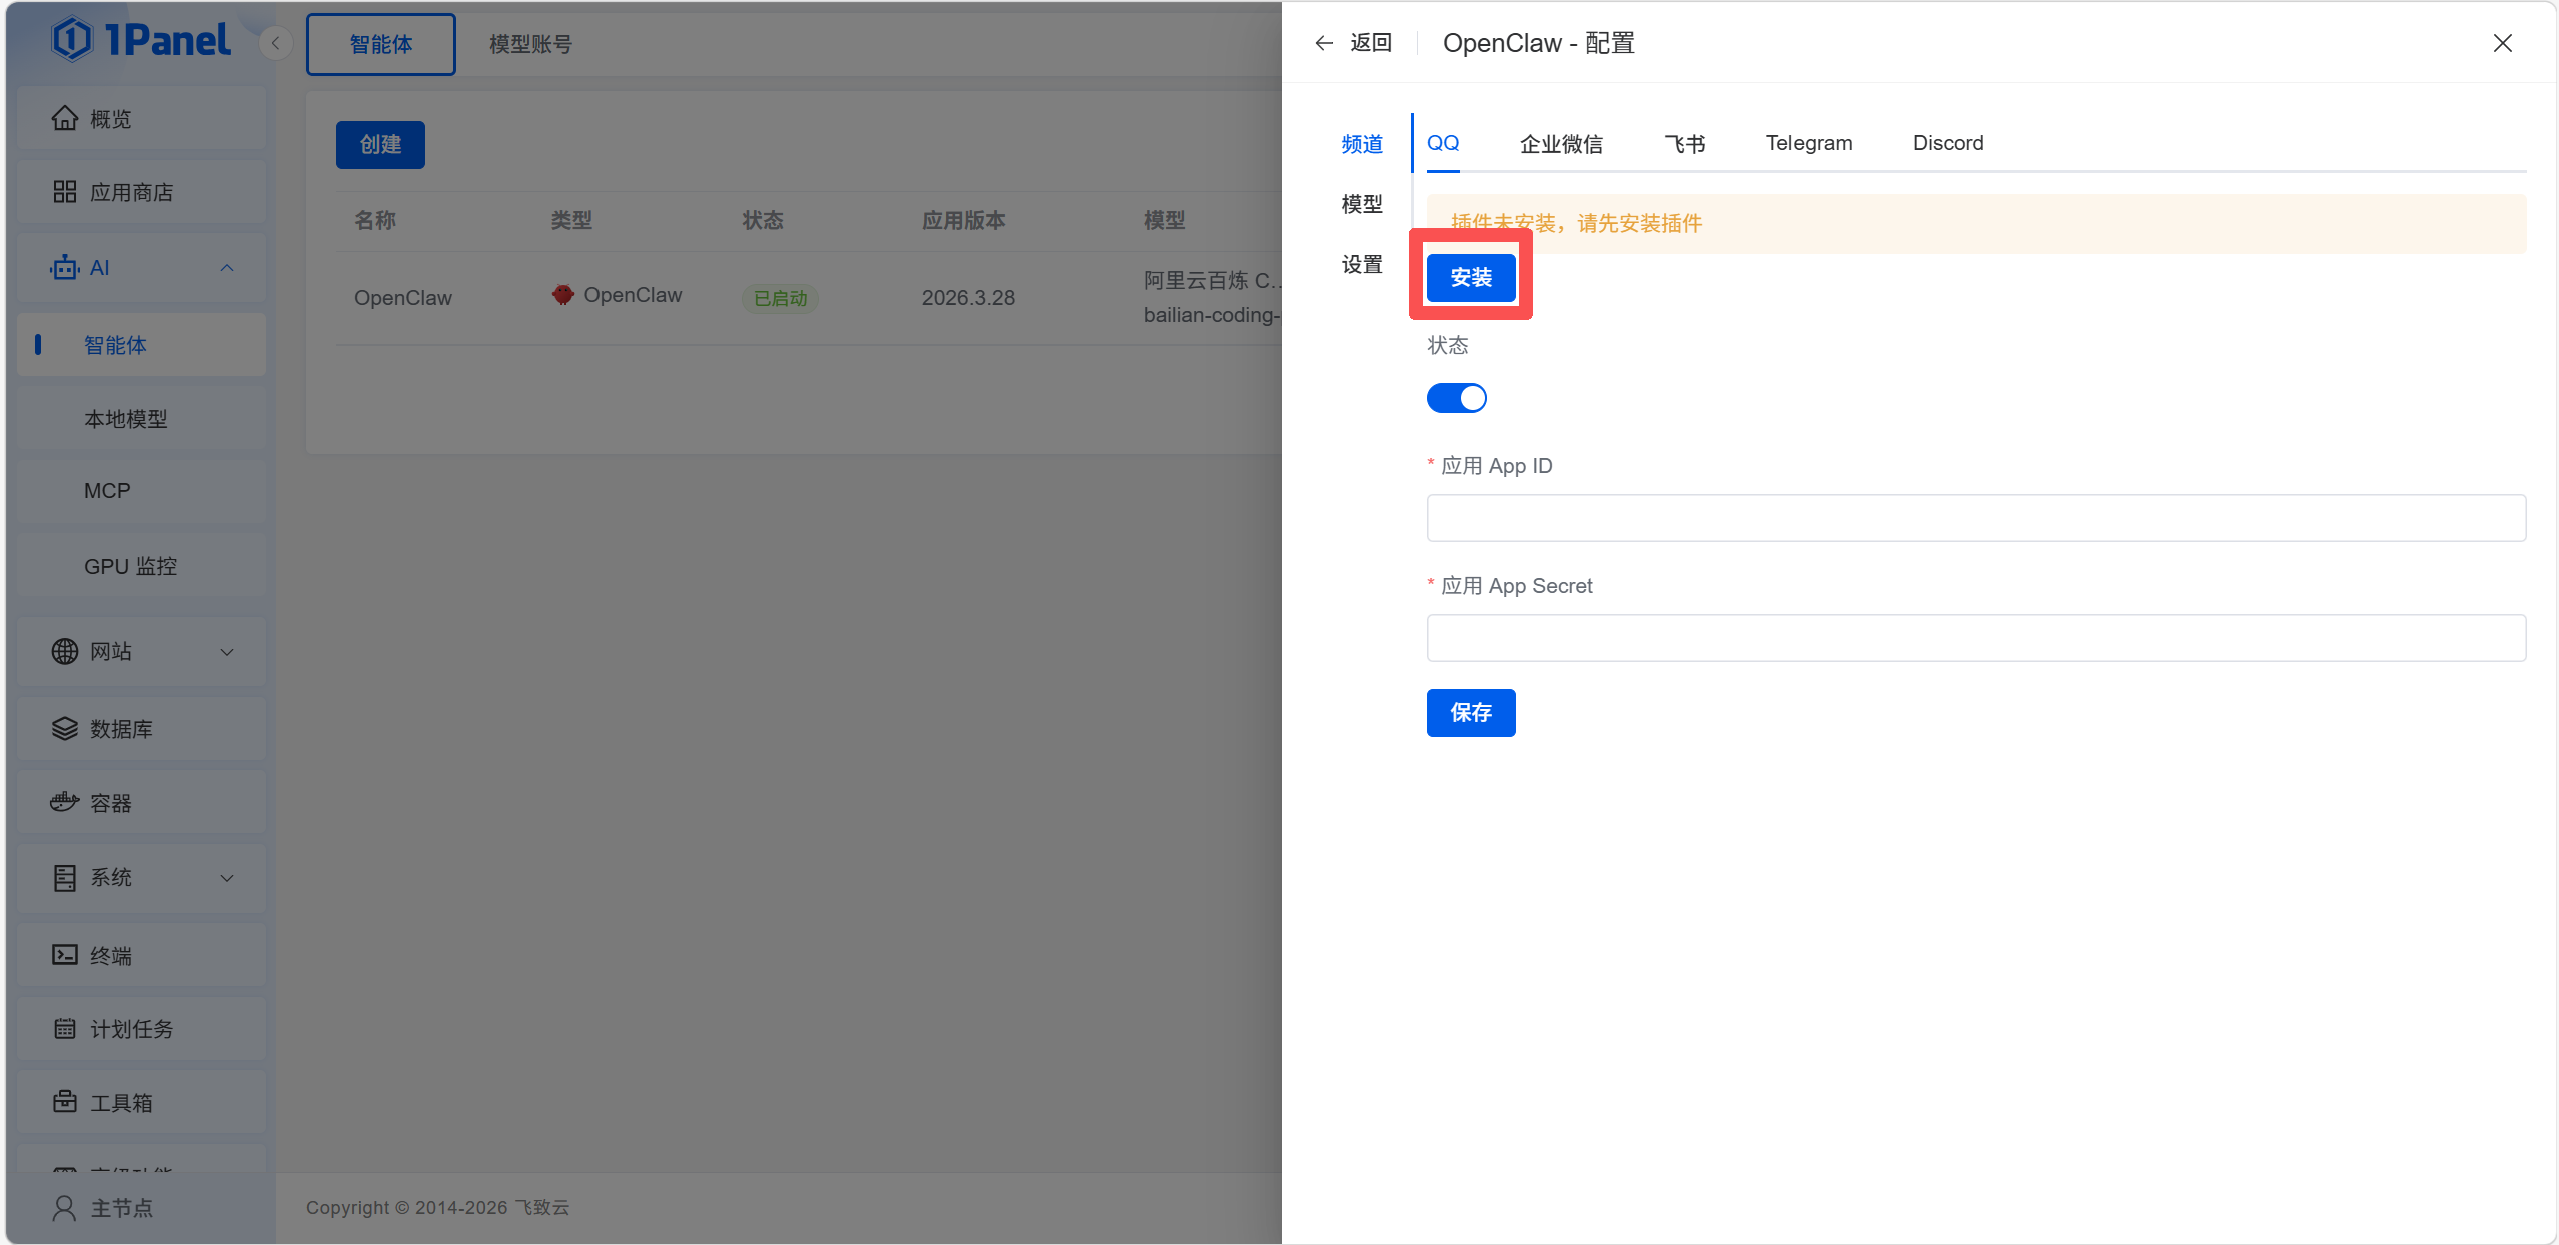The height and width of the screenshot is (1245, 2559).
Task: Open 应用商店 via its grid icon
Action: click(x=65, y=192)
